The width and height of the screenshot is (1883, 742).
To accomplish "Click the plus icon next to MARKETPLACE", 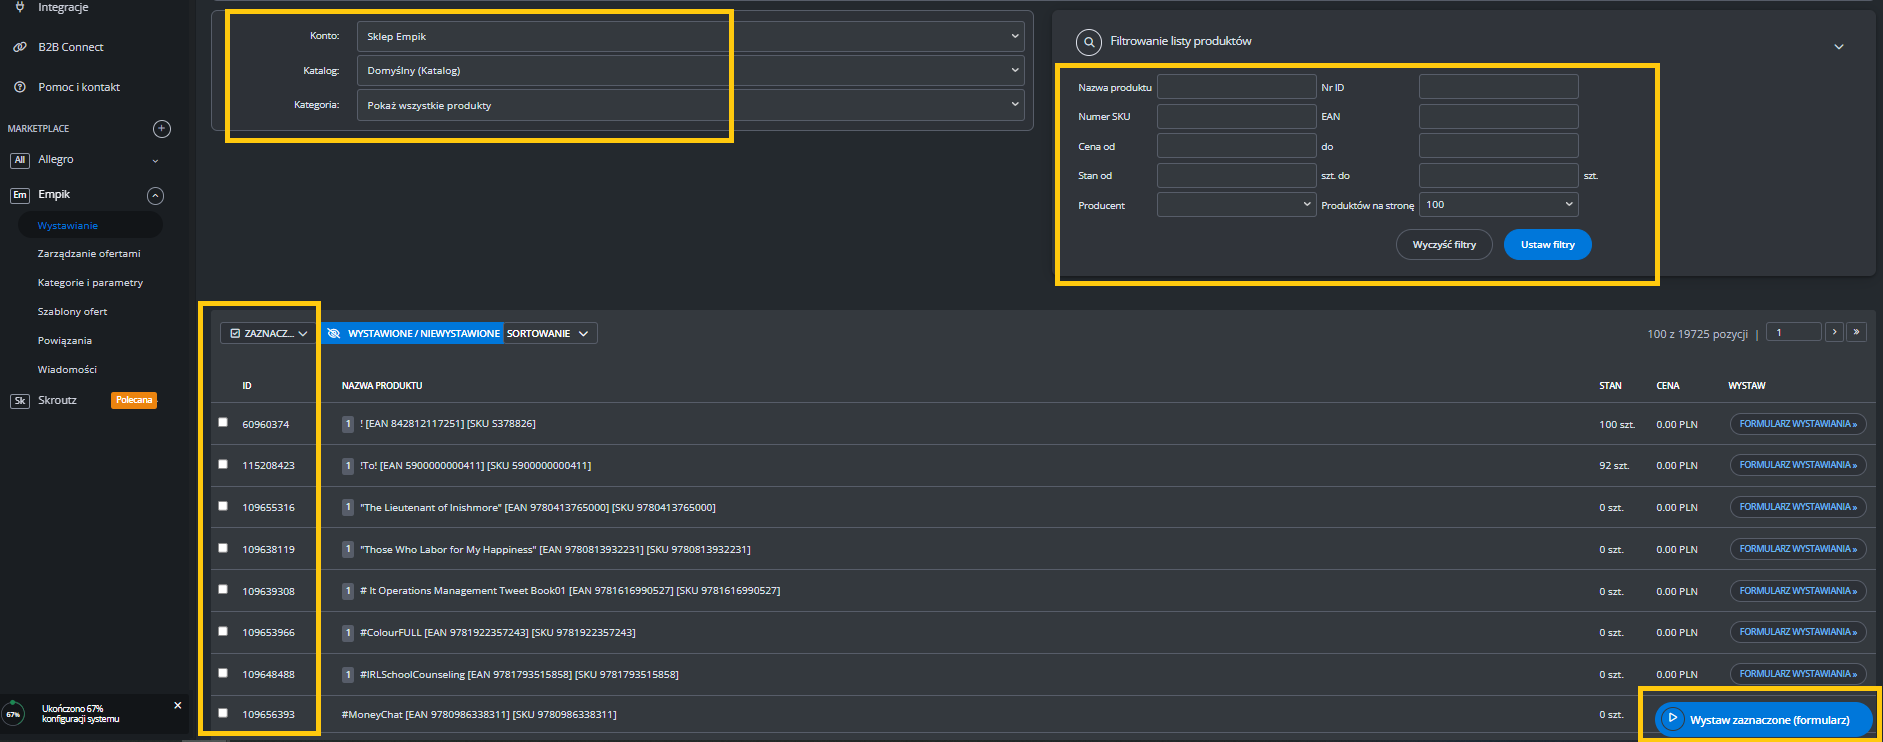I will click(x=162, y=129).
